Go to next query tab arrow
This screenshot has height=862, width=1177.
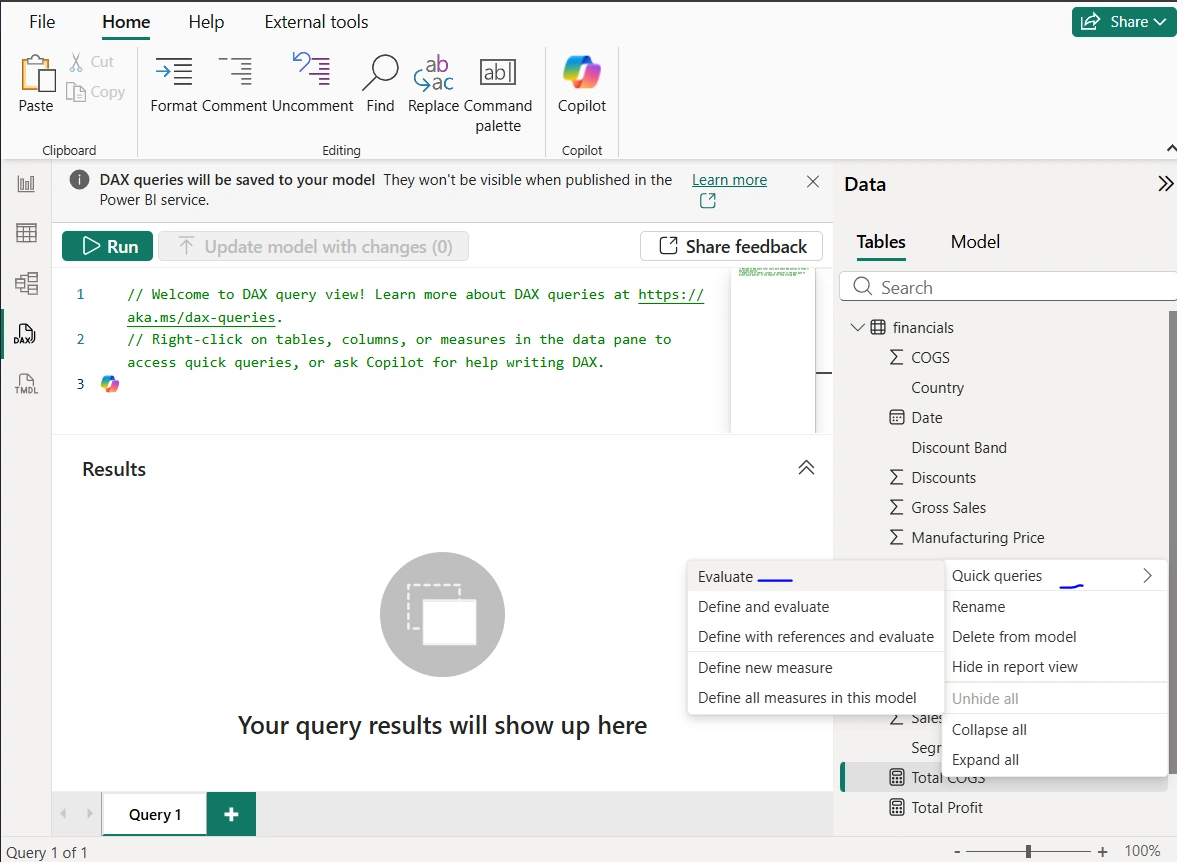coord(89,813)
